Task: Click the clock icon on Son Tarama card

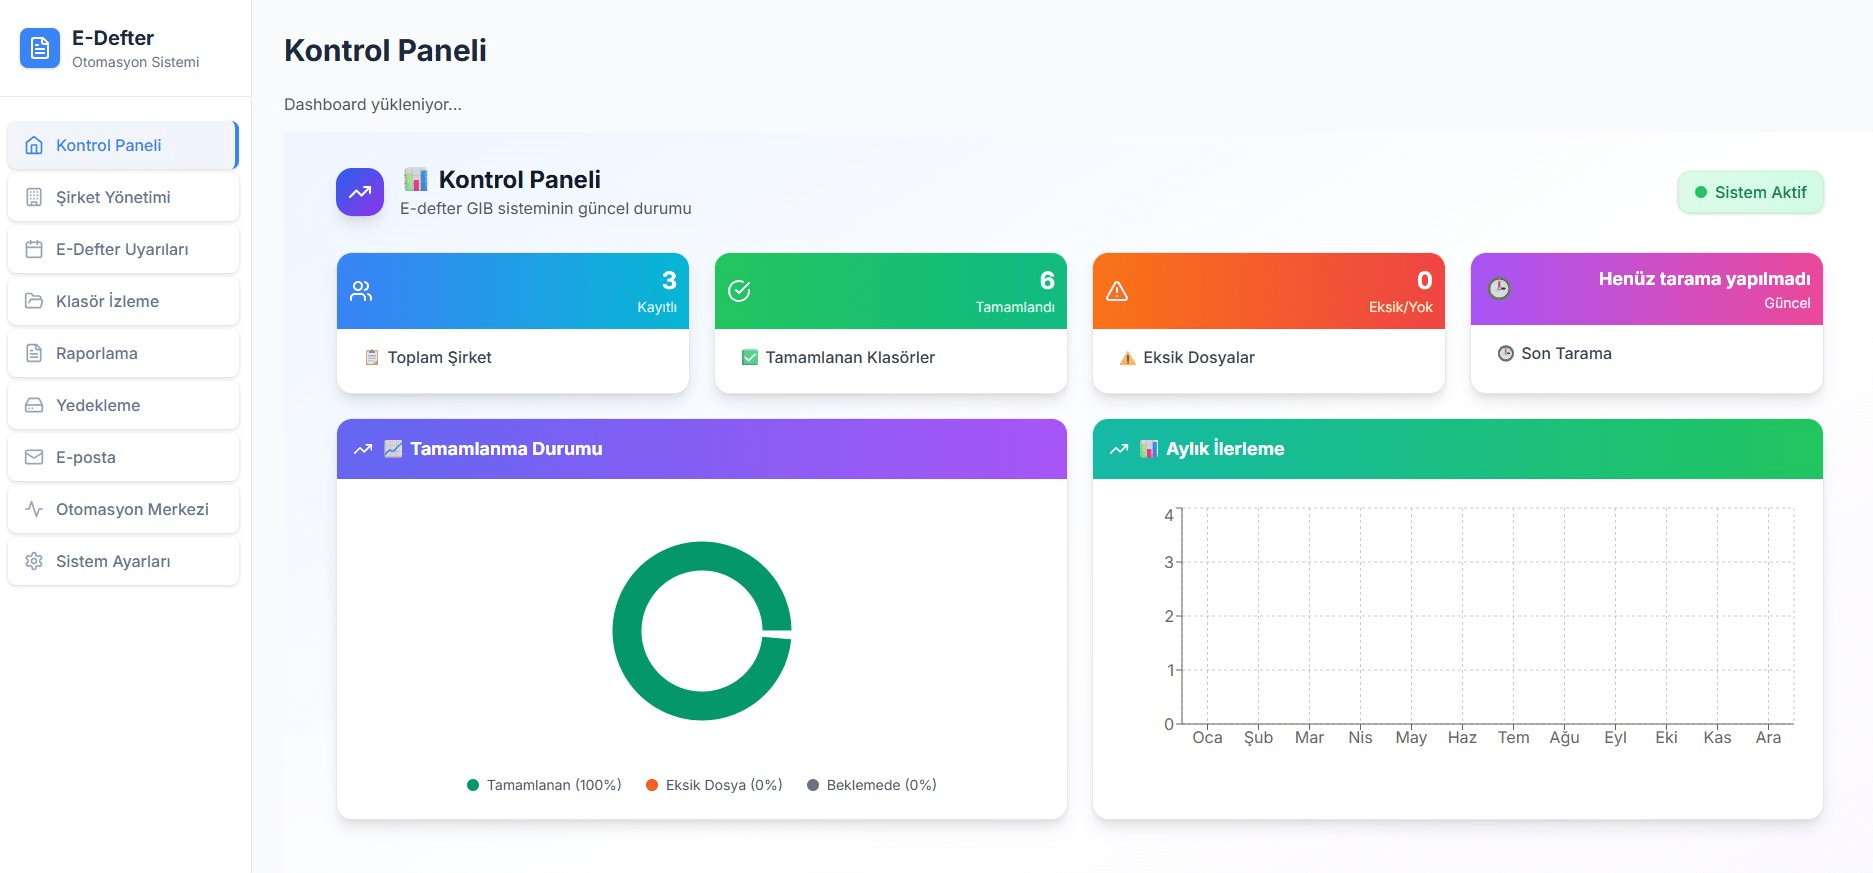Action: 1499,289
